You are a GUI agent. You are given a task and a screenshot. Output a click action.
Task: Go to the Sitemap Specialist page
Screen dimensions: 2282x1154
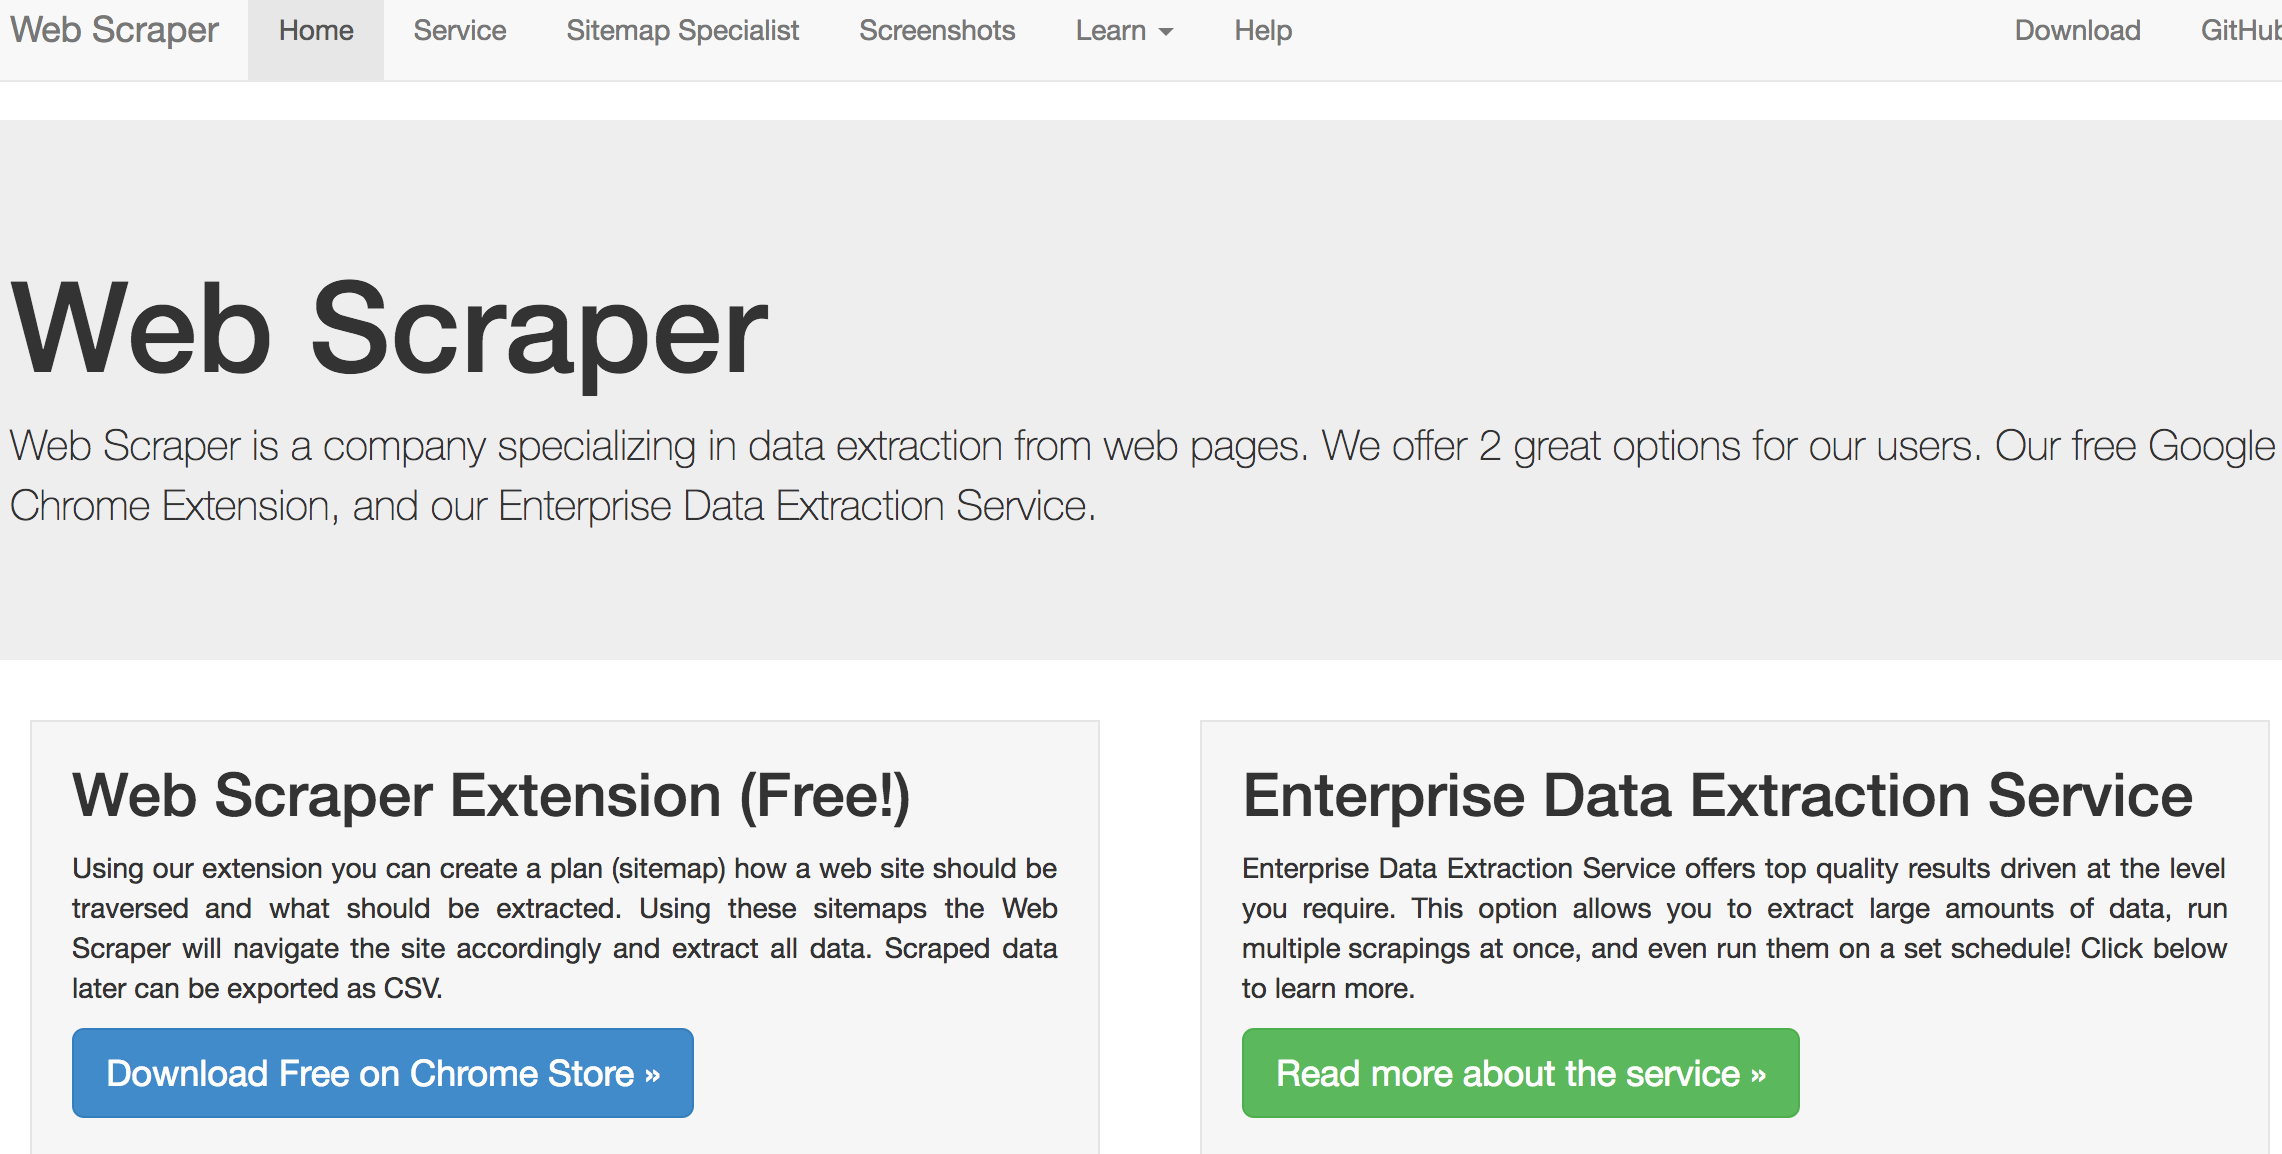pos(682,30)
